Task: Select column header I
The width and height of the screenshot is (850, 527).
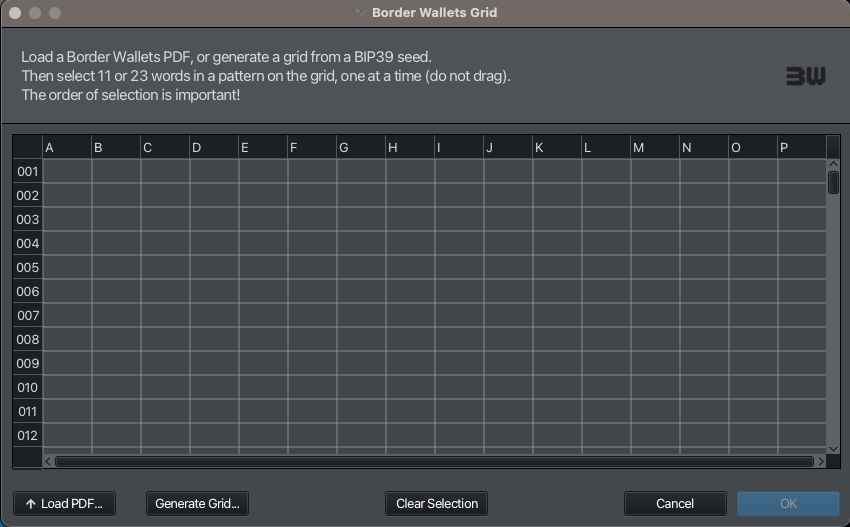Action: click(459, 147)
